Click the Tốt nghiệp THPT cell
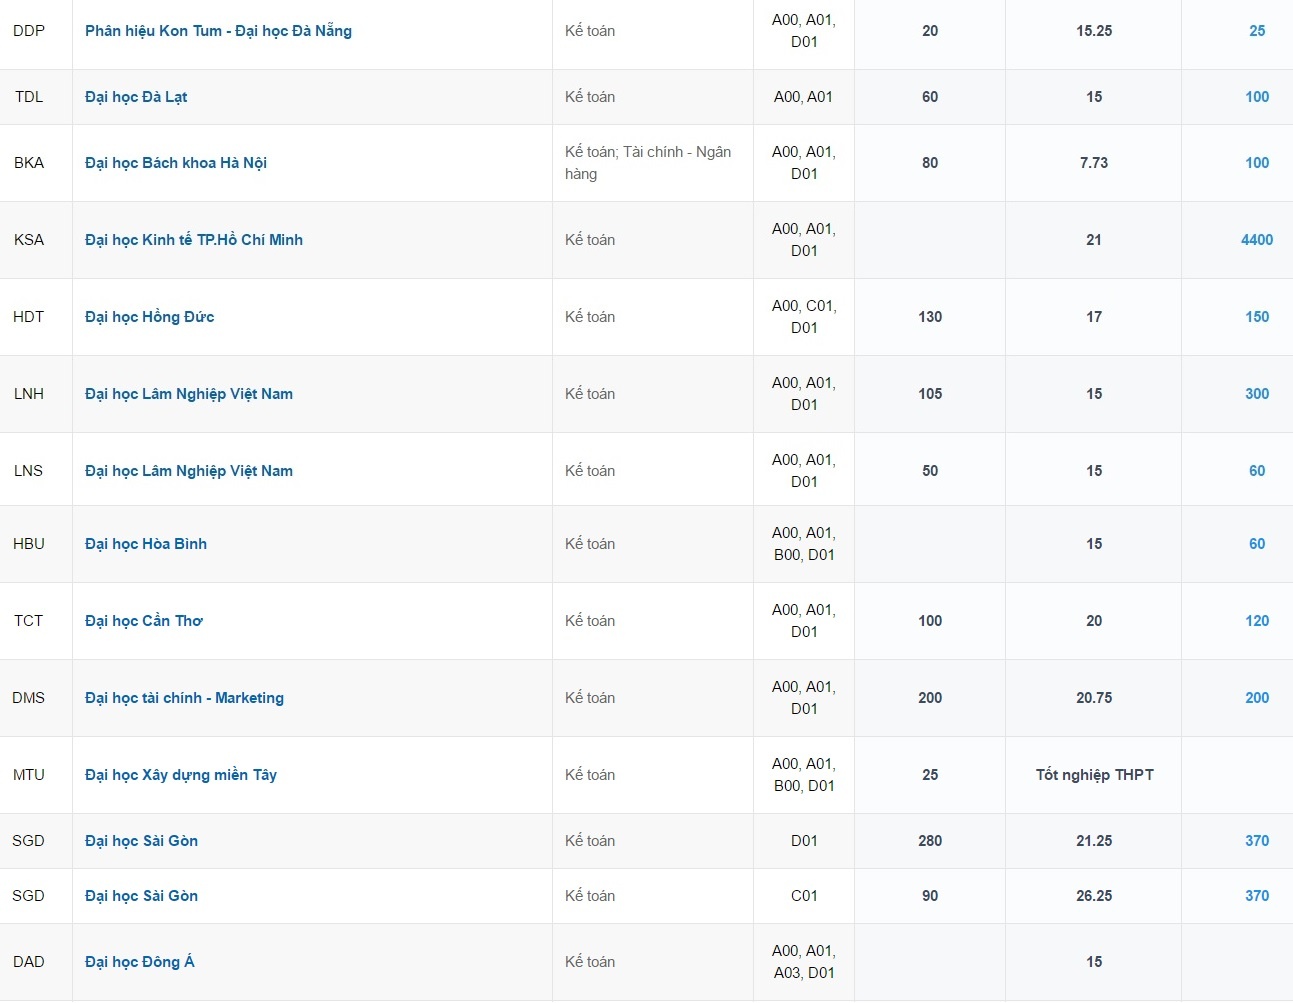This screenshot has width=1293, height=1003. tap(1094, 775)
